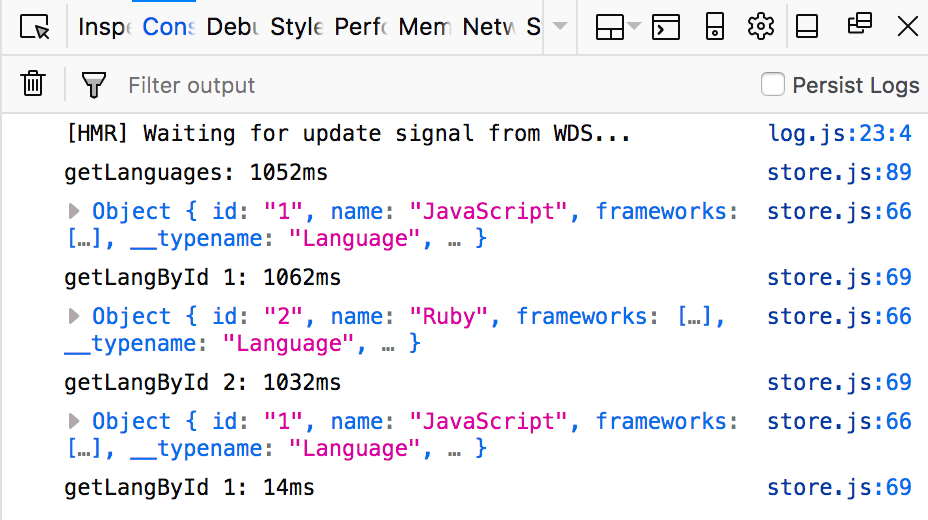The height and width of the screenshot is (520, 928).
Task: Switch to the Memory tab
Action: coord(424,27)
